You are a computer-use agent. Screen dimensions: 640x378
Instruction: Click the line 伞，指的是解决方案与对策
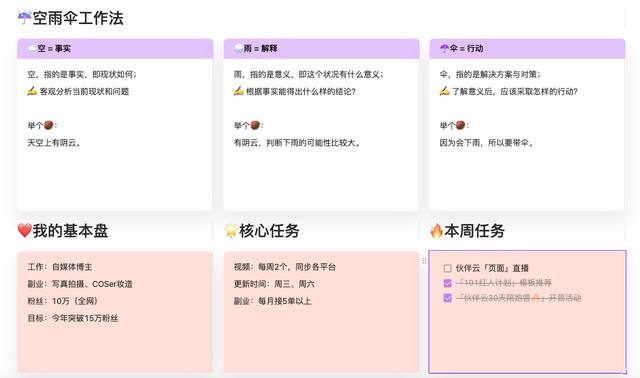click(490, 74)
